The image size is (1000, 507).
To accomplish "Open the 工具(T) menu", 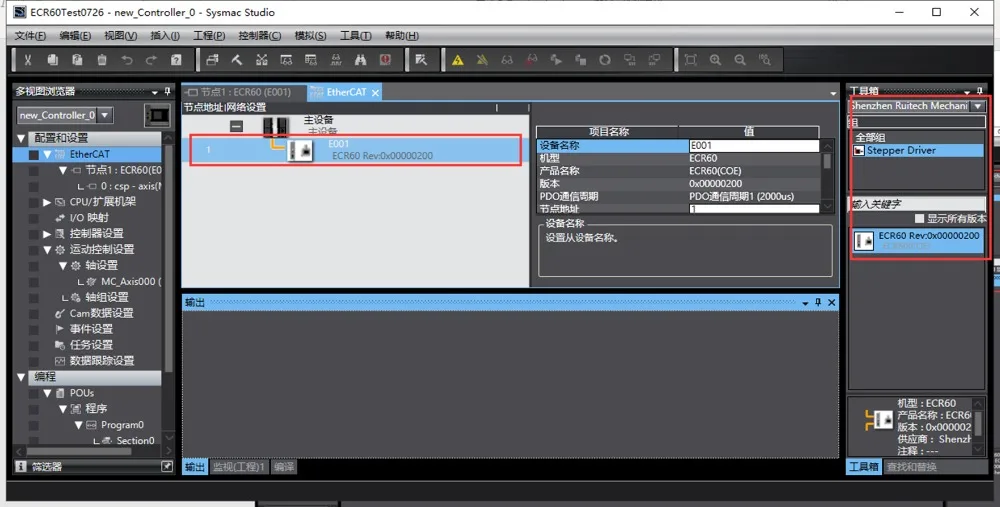I will [355, 36].
